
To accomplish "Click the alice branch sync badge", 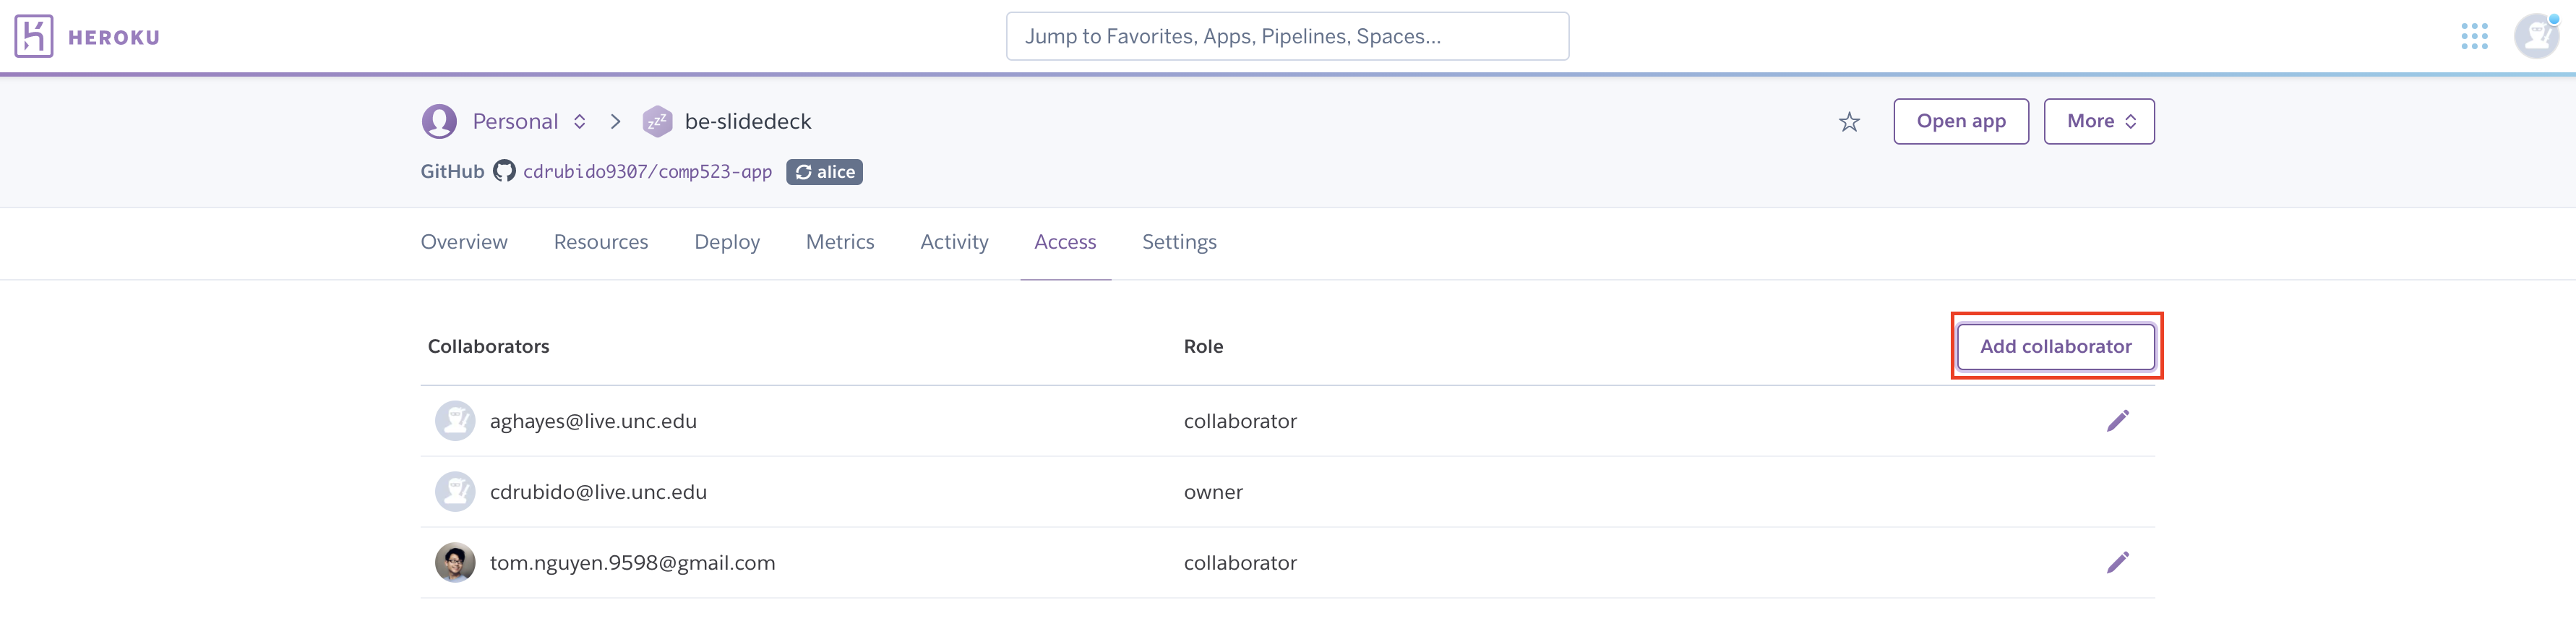I will click(x=824, y=172).
